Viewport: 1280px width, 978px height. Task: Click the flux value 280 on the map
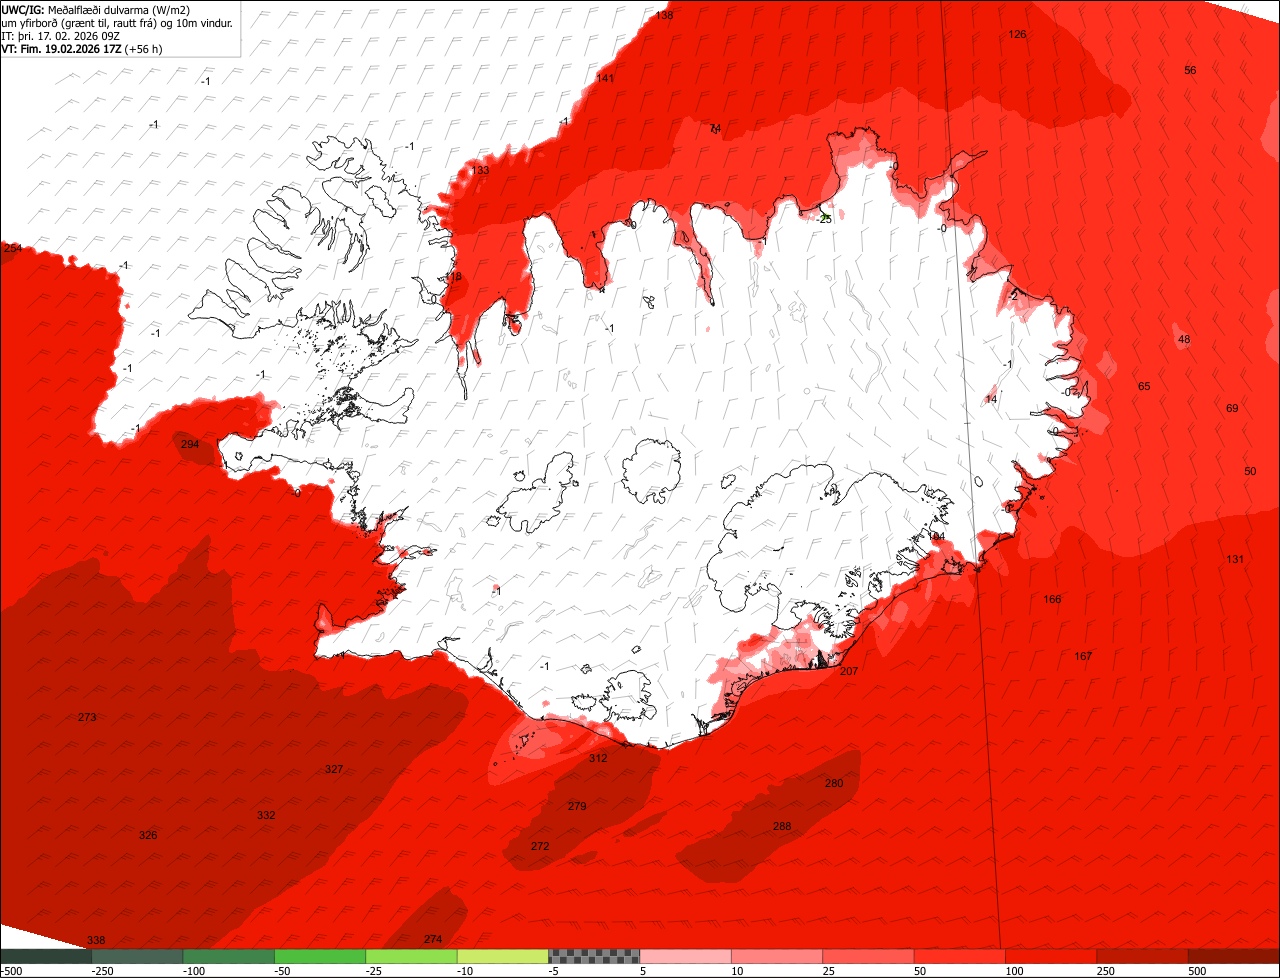tap(834, 783)
